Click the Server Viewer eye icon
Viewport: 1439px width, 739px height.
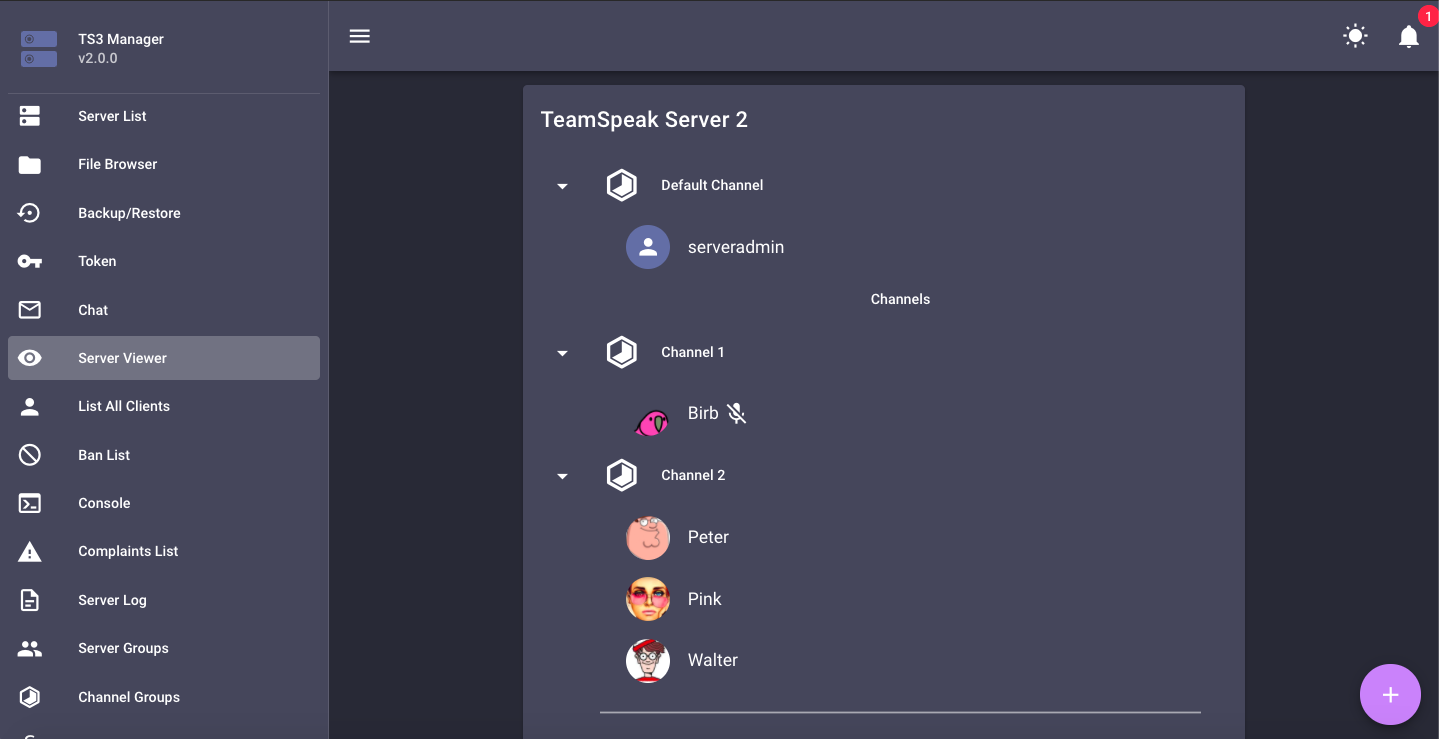click(30, 358)
